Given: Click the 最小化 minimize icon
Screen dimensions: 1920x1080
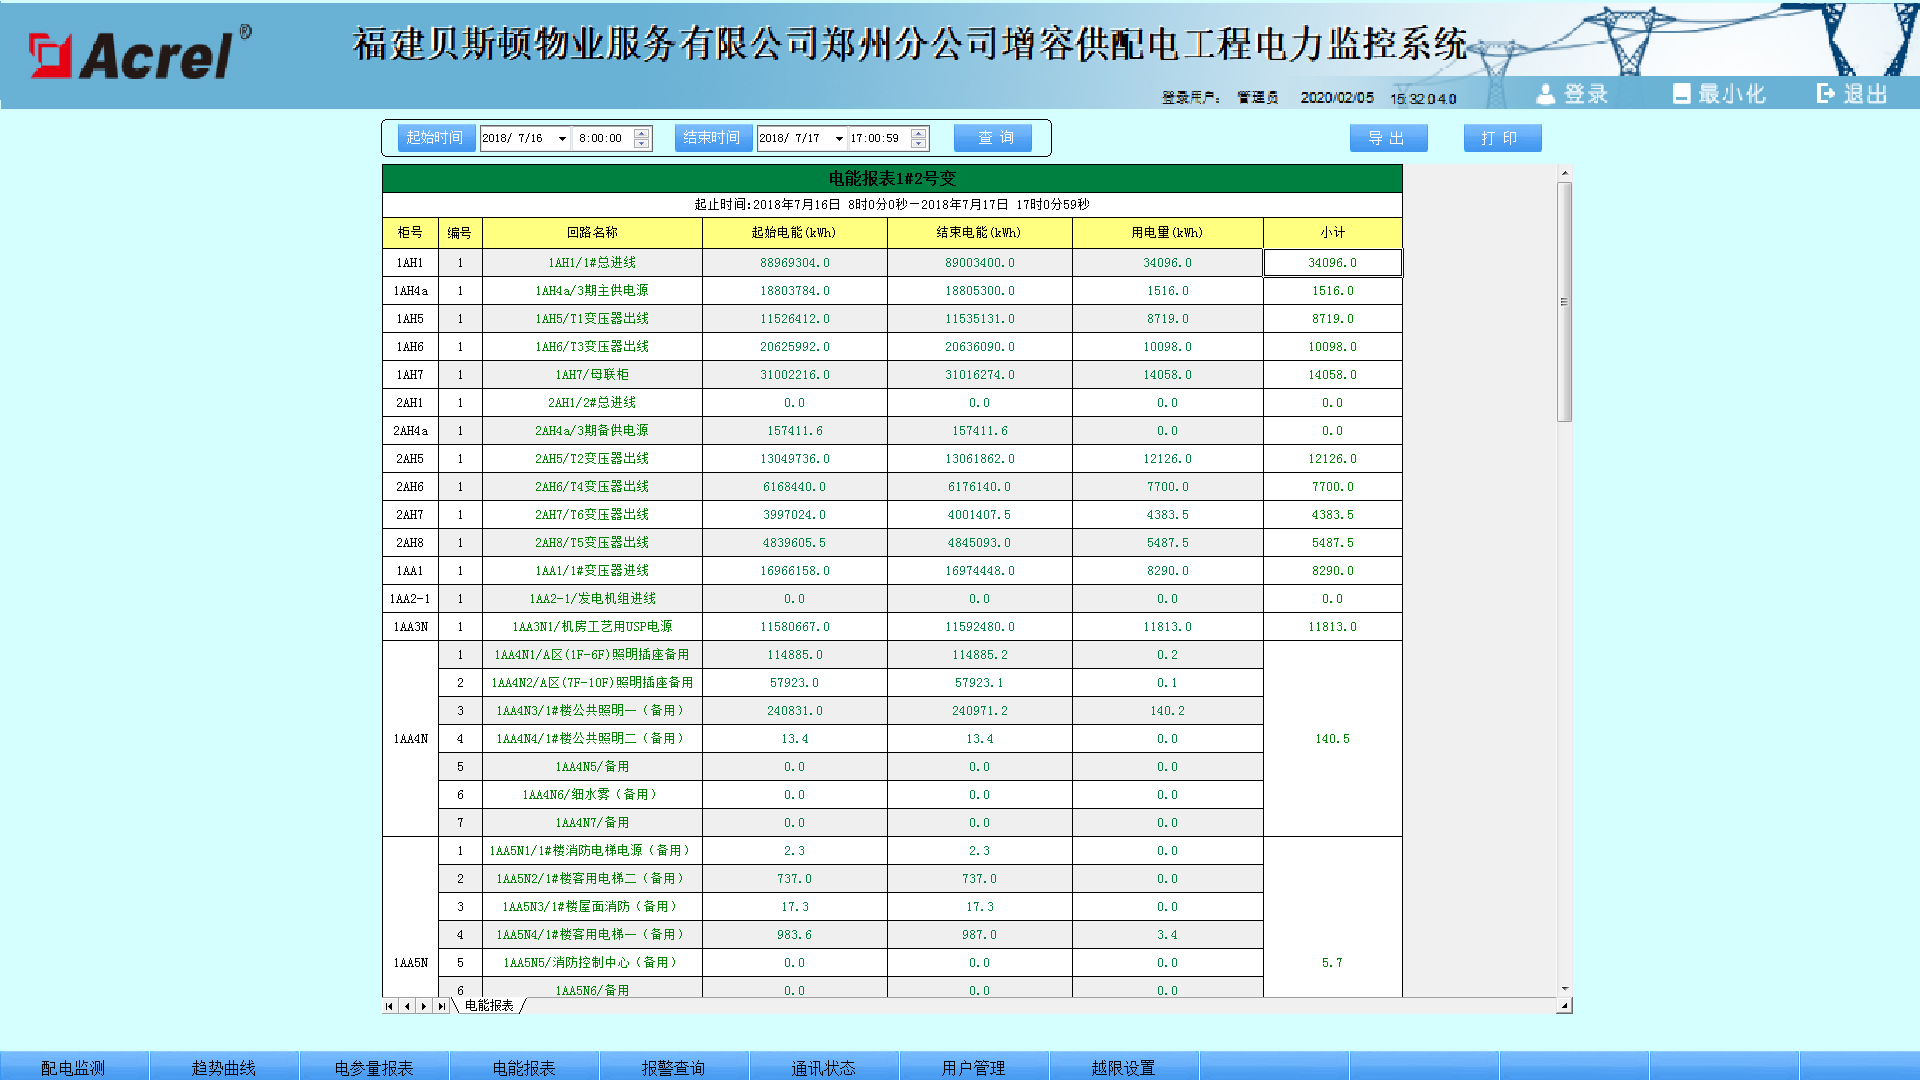Looking at the screenshot, I should [1681, 94].
